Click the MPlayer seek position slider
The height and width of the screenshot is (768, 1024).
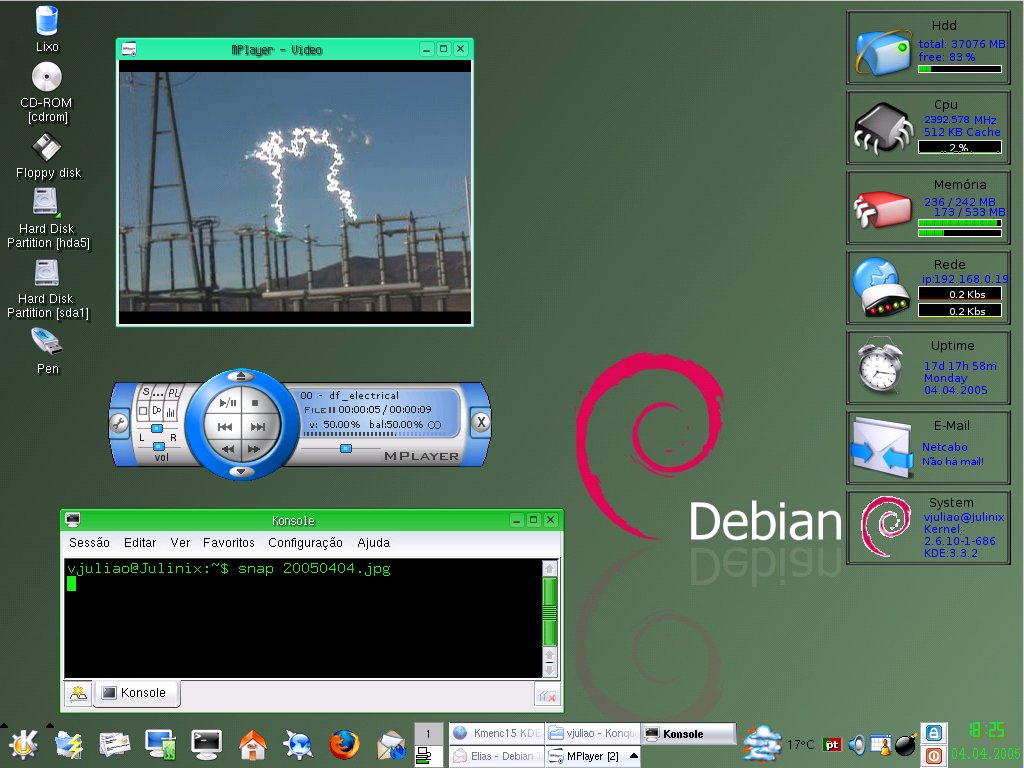(x=346, y=449)
